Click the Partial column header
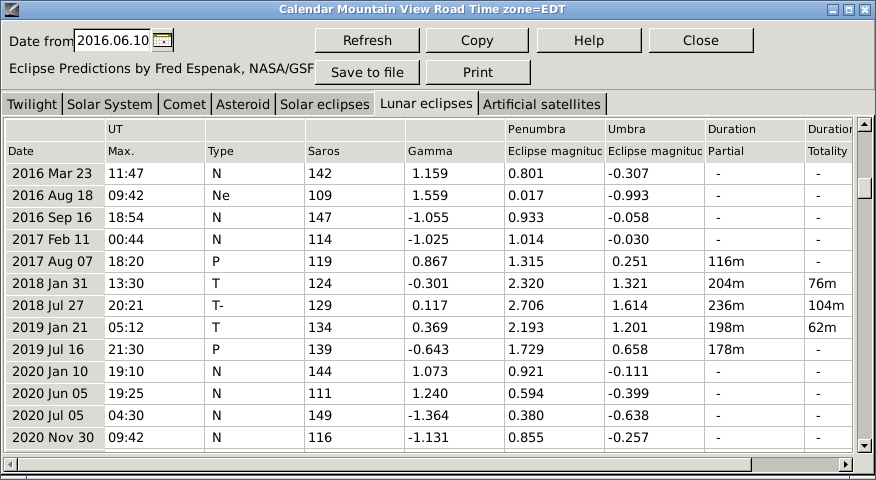This screenshot has width=876, height=480. [755, 151]
